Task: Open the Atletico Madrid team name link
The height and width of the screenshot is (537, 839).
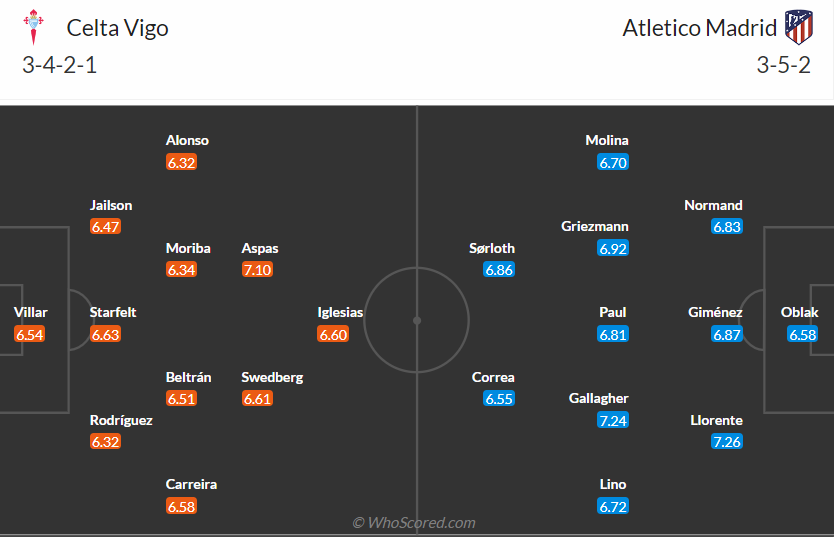Action: pyautogui.click(x=699, y=27)
